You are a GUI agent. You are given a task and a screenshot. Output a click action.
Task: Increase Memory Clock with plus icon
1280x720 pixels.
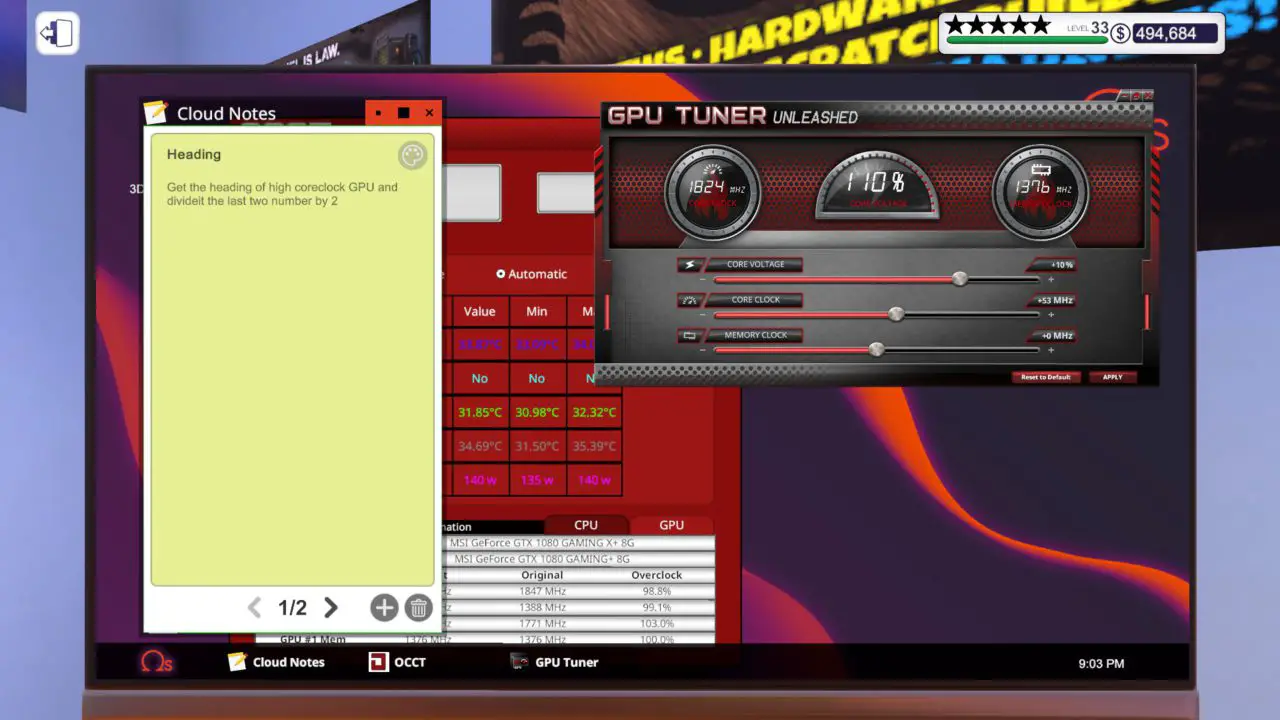click(1050, 350)
